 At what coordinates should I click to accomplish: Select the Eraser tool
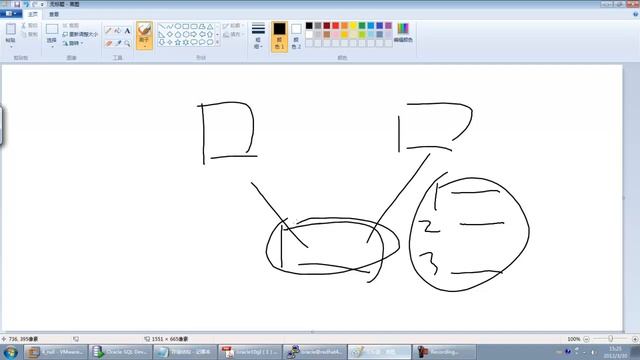108,43
